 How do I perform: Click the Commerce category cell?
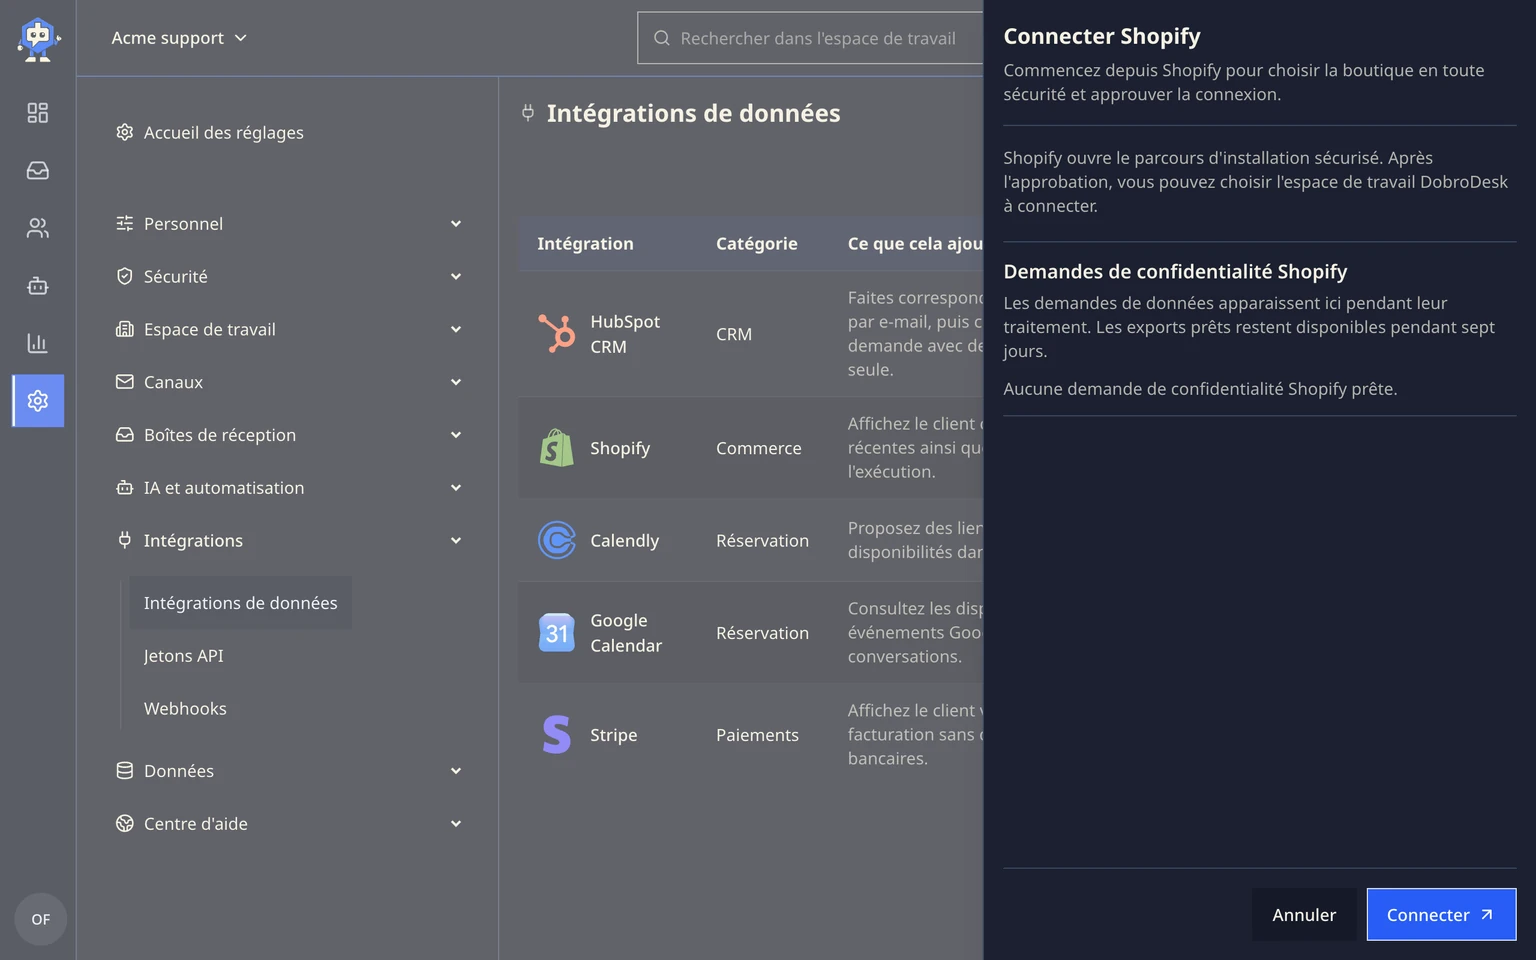coord(759,448)
